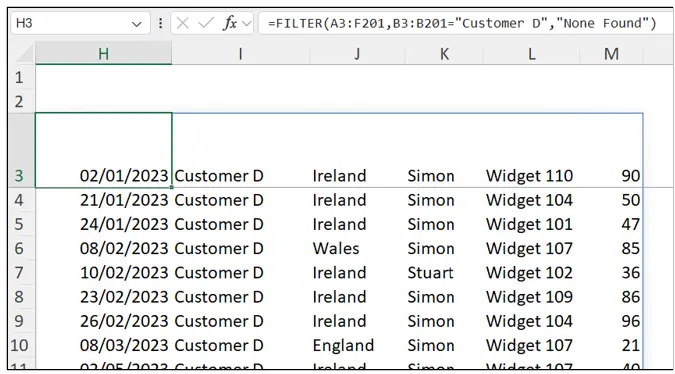The width and height of the screenshot is (675, 374).
Task: Click cell with date 08/03/2023
Action: [x=103, y=345]
